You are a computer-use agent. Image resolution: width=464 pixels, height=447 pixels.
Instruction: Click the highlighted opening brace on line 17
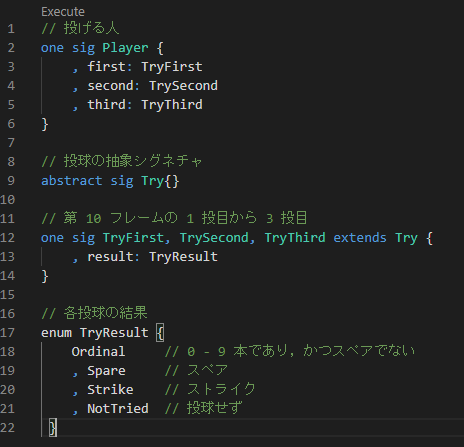tap(160, 333)
